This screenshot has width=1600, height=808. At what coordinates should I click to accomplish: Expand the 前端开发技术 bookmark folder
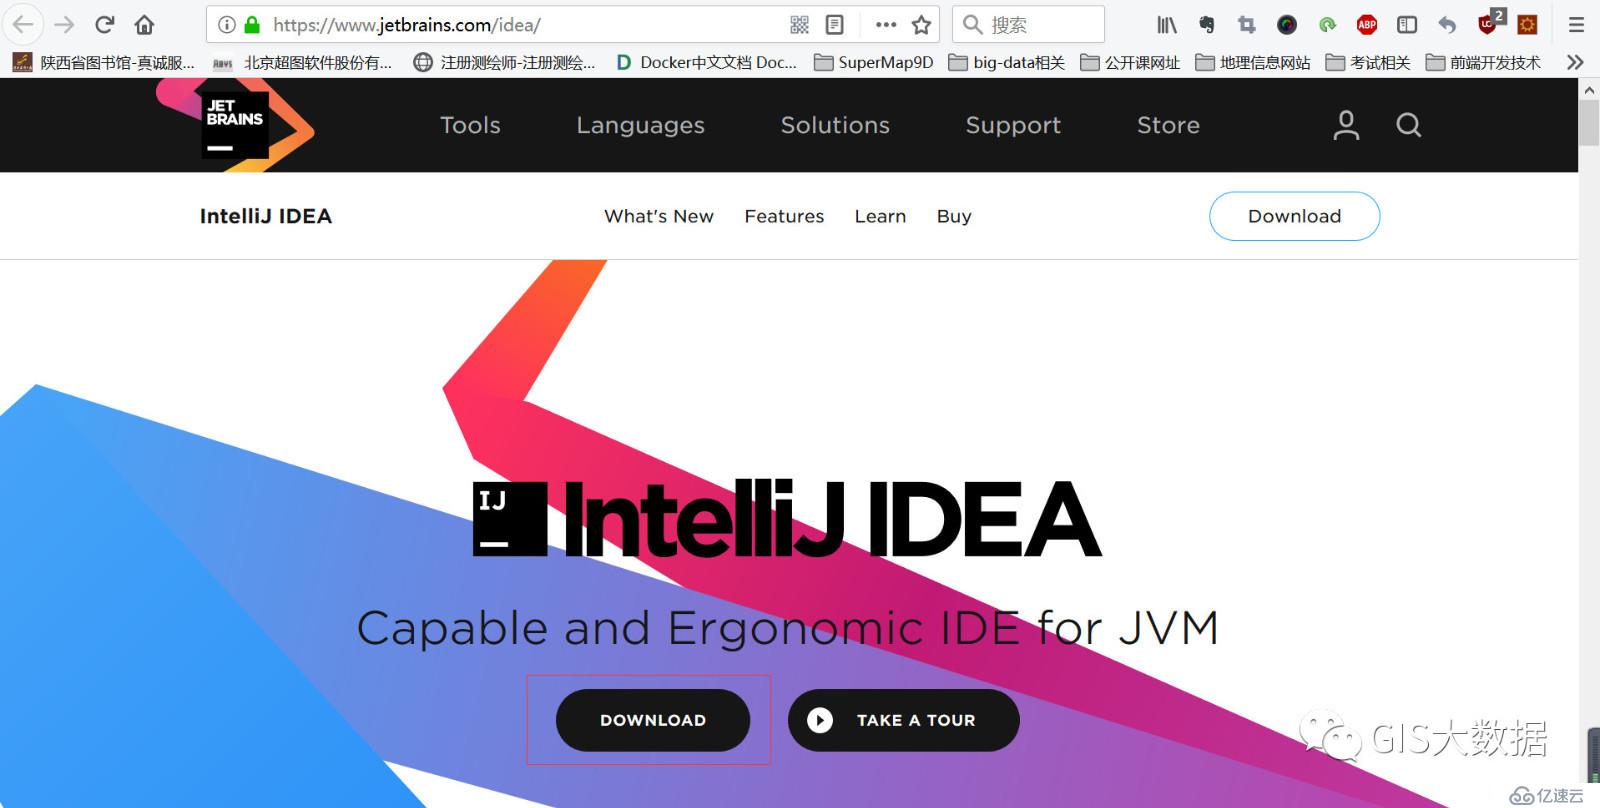point(1483,62)
